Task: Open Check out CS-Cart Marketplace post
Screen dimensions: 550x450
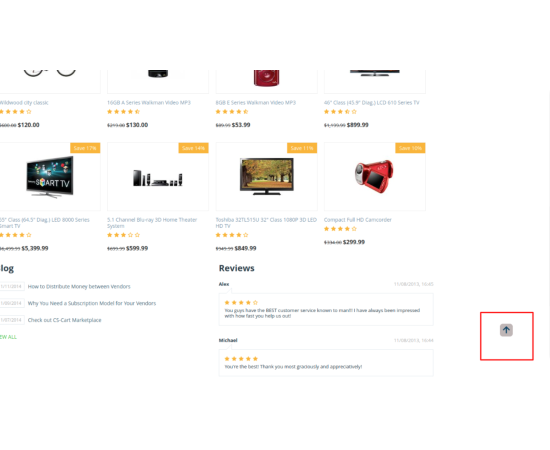Action: [65, 320]
